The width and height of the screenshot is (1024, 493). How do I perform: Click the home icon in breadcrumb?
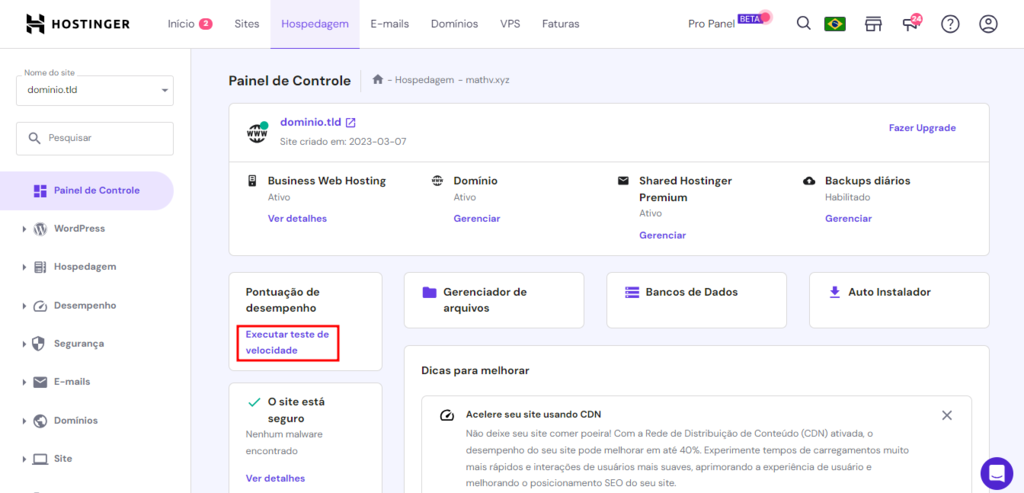(x=377, y=80)
